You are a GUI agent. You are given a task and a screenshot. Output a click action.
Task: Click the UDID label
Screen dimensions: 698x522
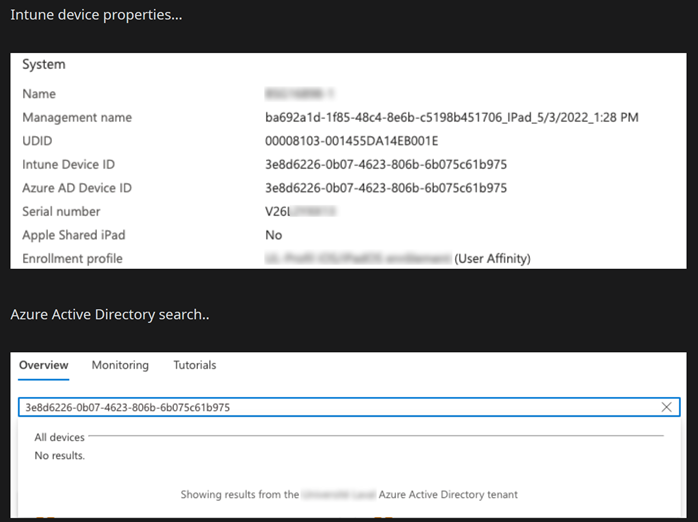point(37,141)
